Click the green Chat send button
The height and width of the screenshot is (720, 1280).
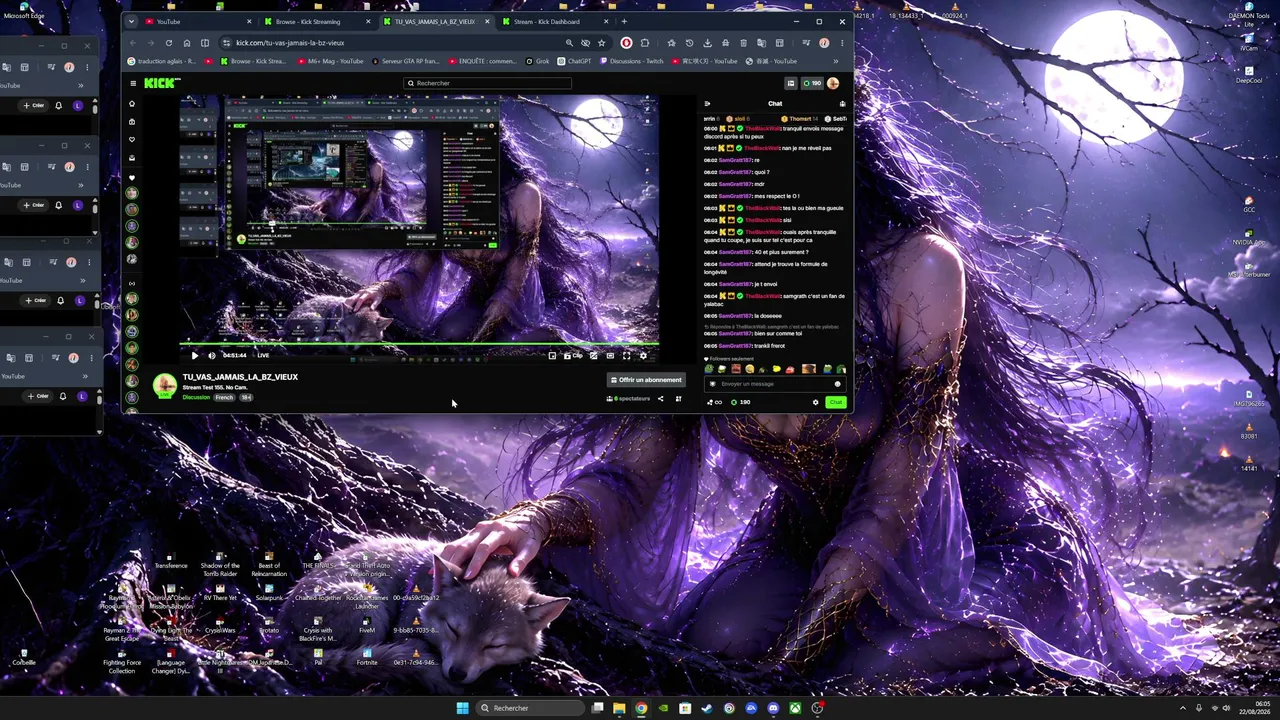836,402
